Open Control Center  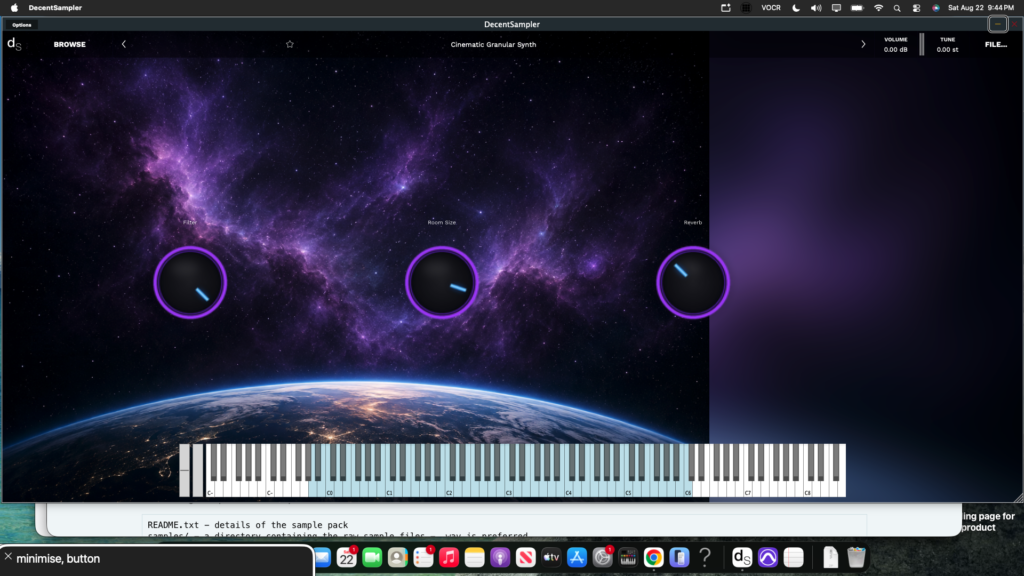pos(916,8)
